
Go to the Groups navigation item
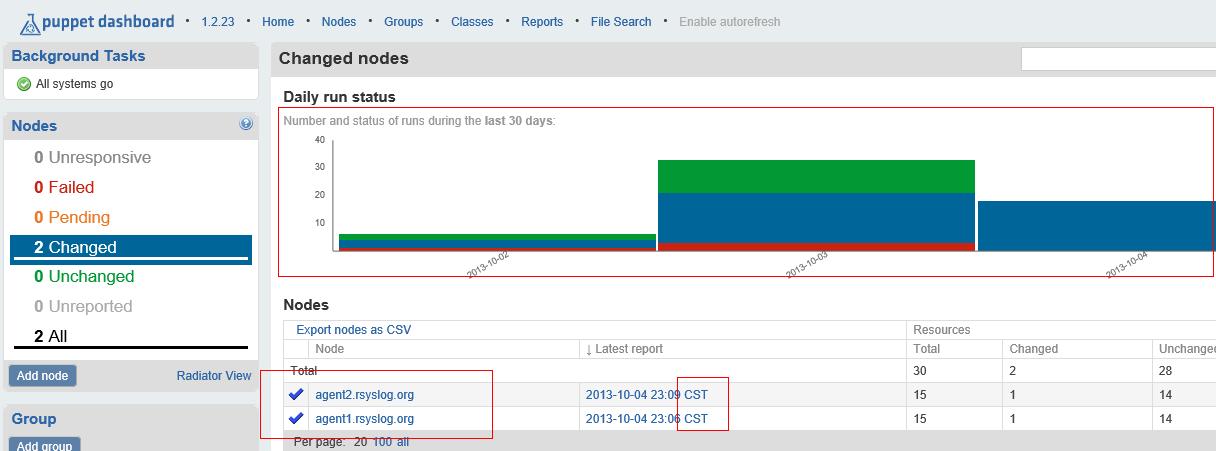(403, 21)
